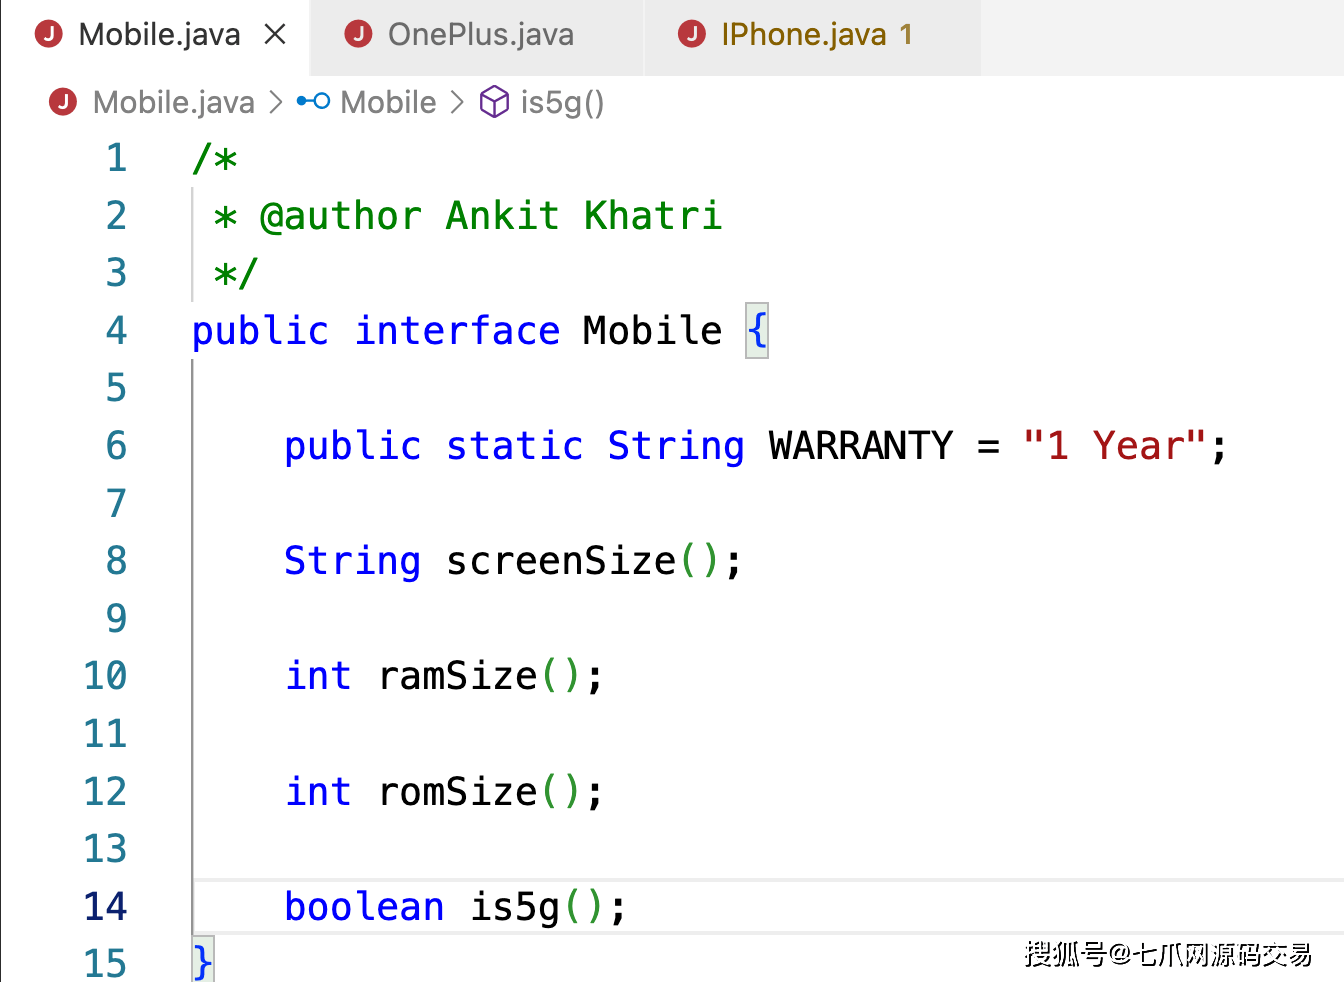
Task: Click the 'interface' keyword on line 4
Action: [x=457, y=331]
